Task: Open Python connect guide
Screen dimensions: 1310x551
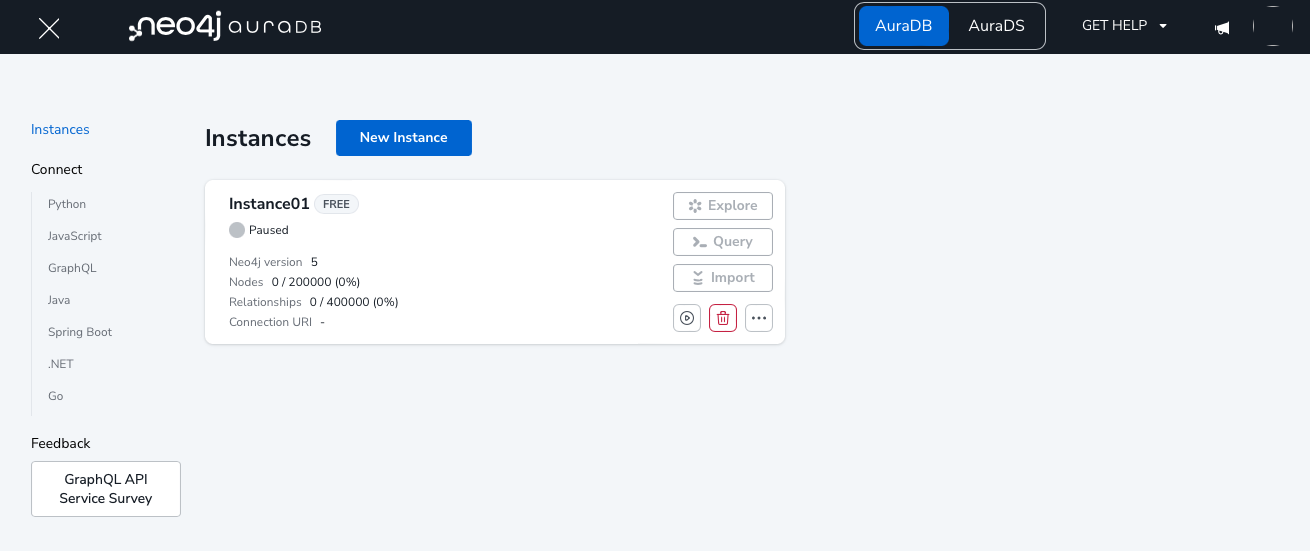Action: pos(67,204)
